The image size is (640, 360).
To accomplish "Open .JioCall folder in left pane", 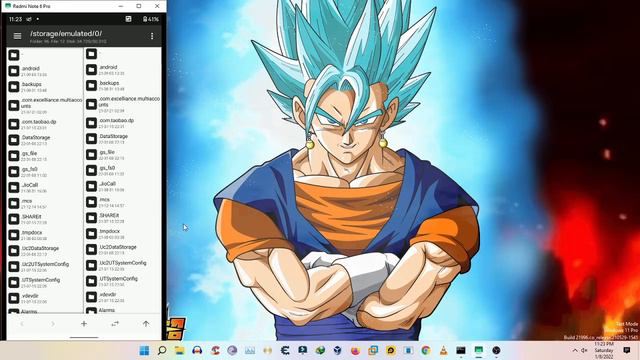I will (45, 187).
